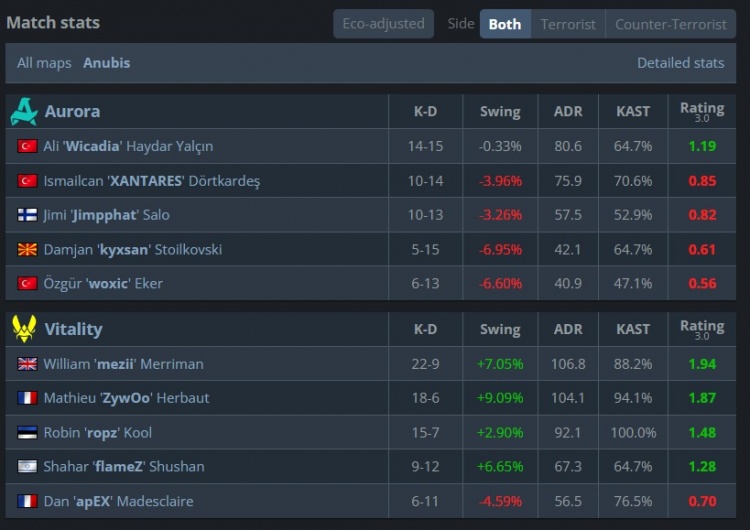Select the Both side filter

point(505,23)
